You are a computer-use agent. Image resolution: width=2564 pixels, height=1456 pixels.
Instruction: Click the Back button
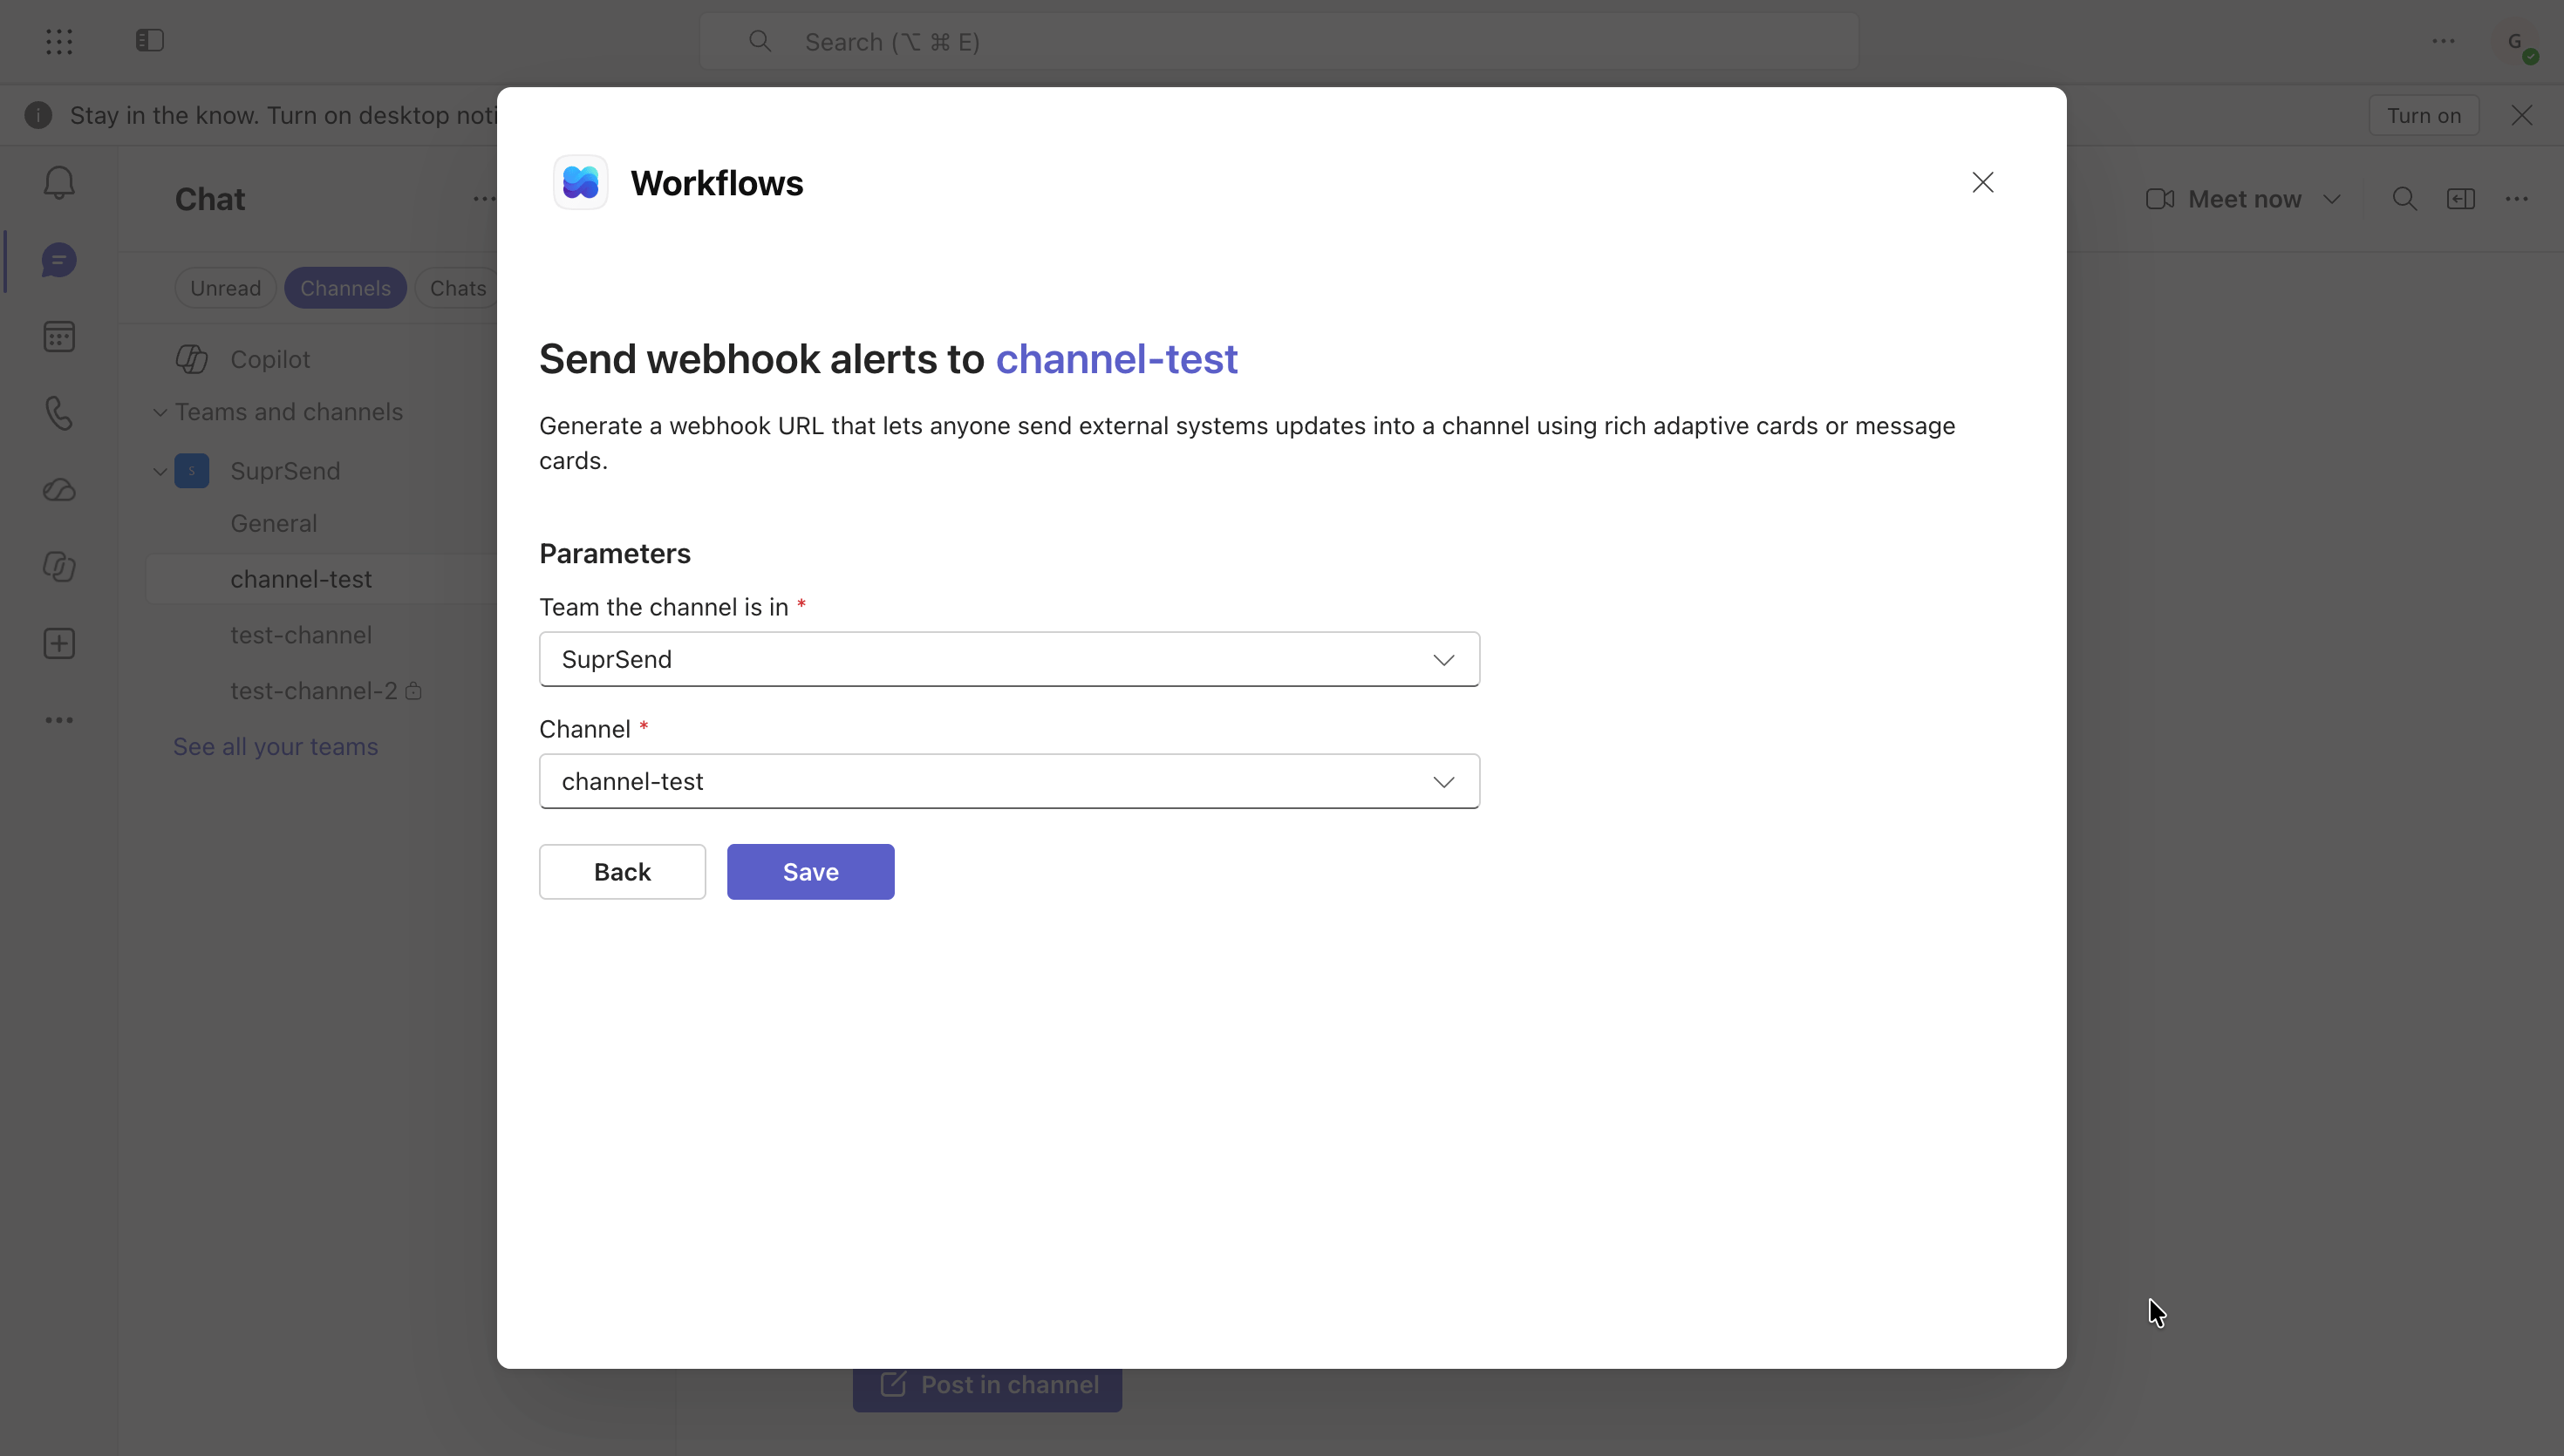tap(622, 872)
